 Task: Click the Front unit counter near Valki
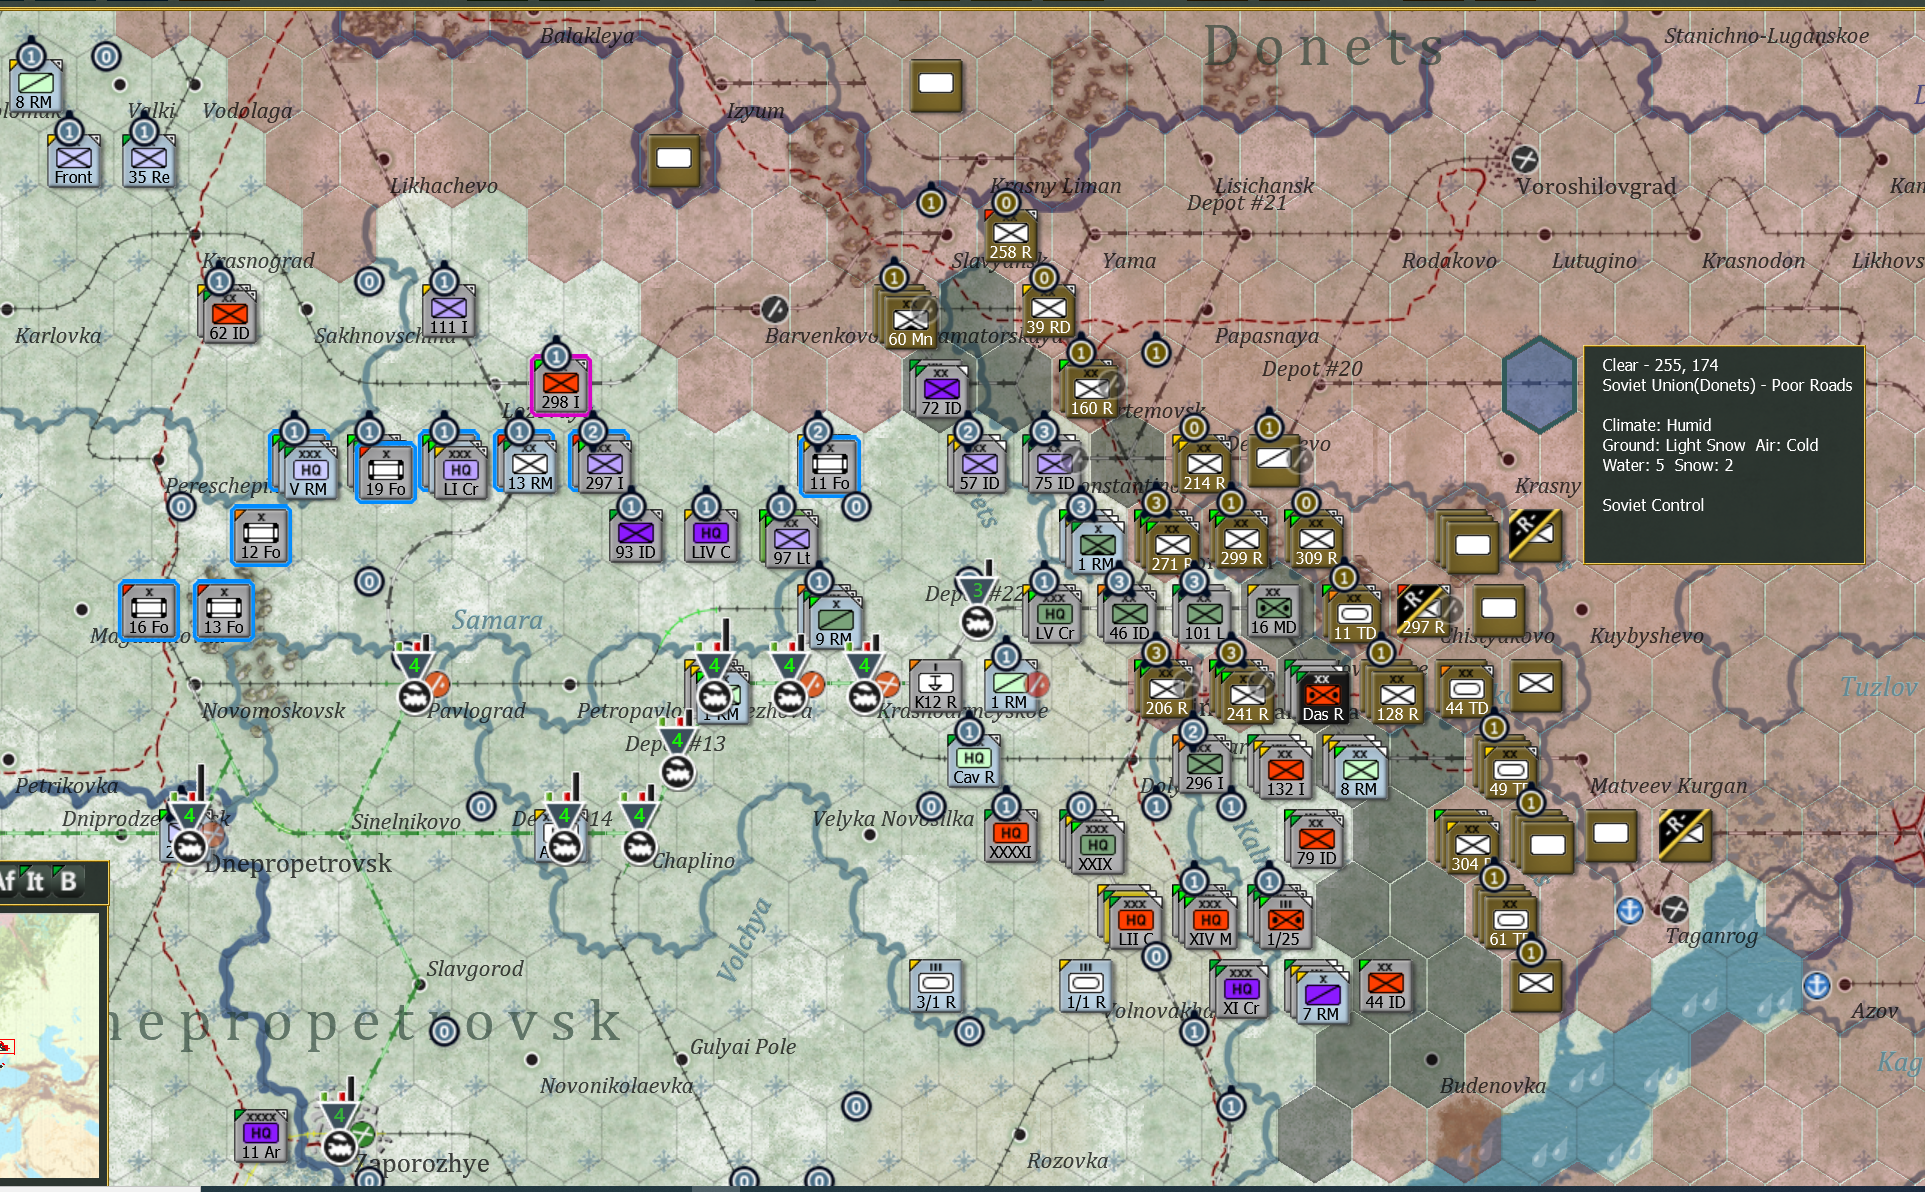tap(73, 161)
